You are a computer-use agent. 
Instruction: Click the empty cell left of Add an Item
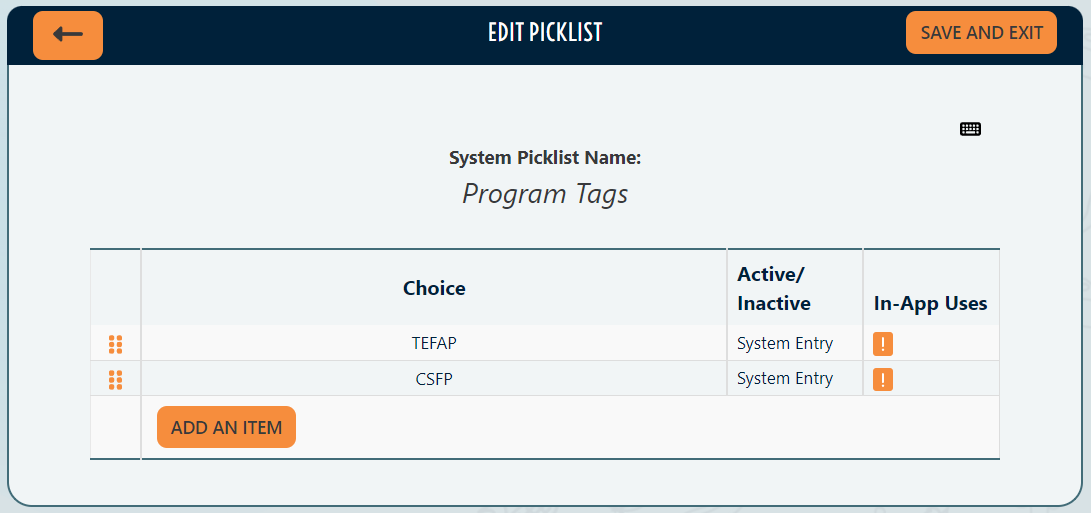(115, 427)
